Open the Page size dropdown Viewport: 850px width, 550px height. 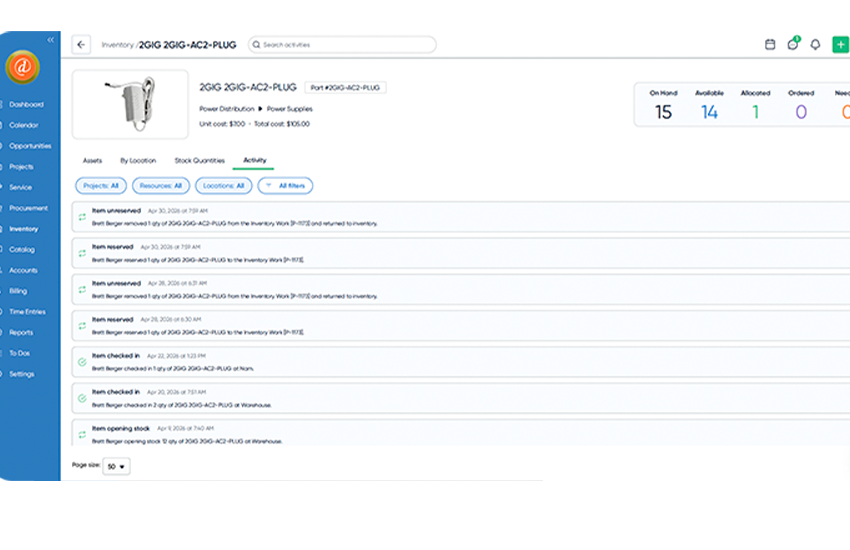pos(116,466)
